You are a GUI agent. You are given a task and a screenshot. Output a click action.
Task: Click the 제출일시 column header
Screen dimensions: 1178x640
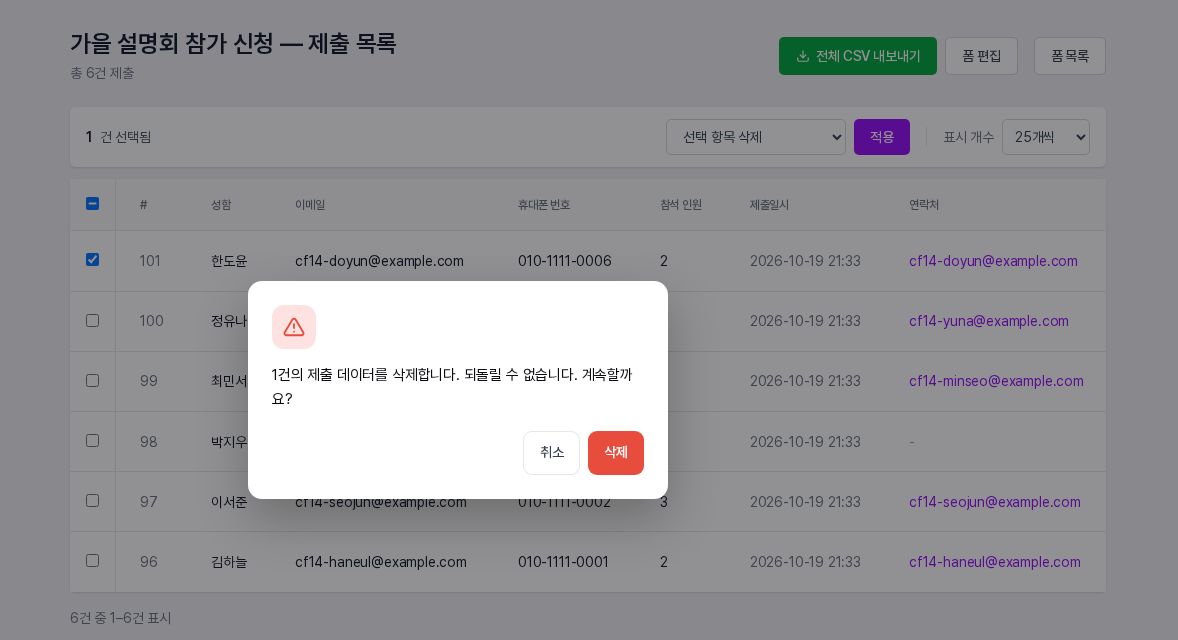click(x=769, y=205)
